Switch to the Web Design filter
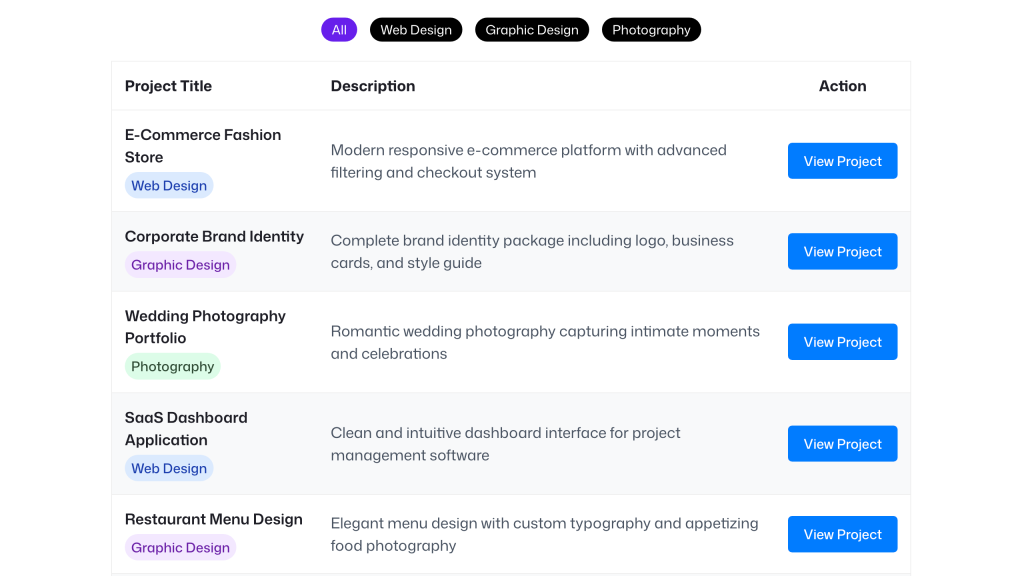The width and height of the screenshot is (1024, 576). (x=415, y=29)
